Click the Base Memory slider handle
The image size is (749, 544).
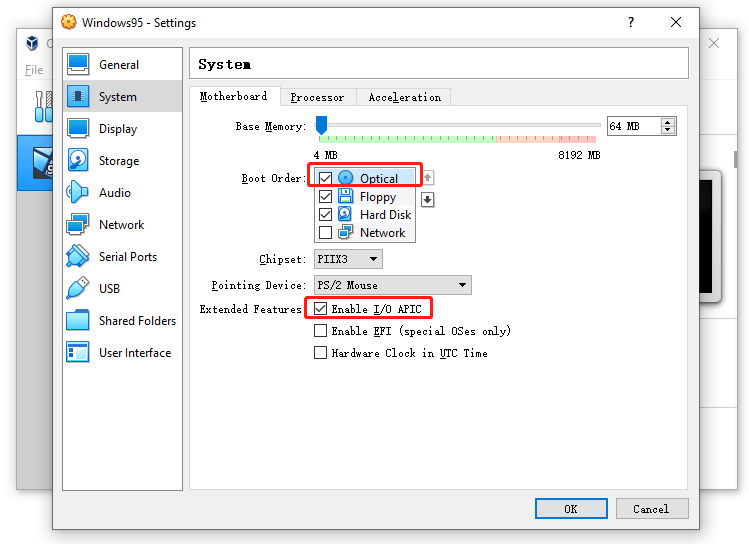[x=321, y=125]
